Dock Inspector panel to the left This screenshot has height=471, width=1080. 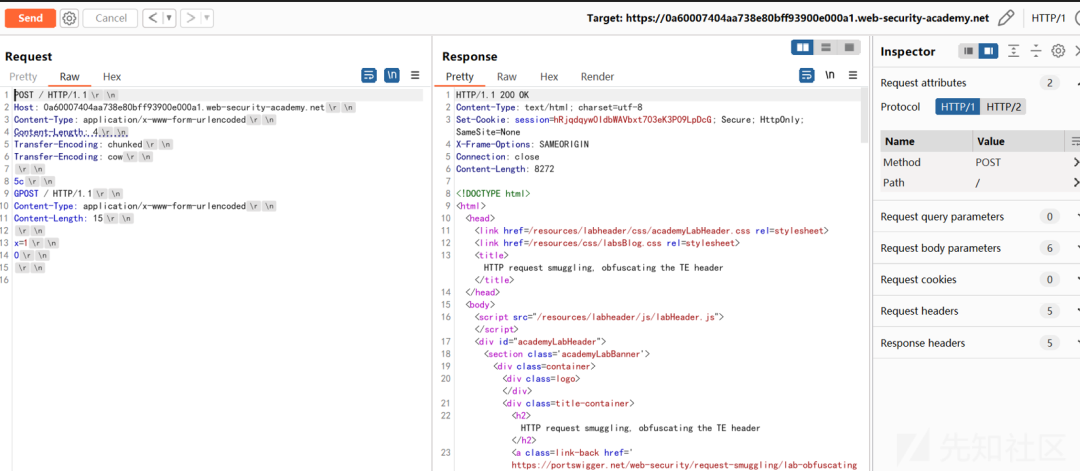(x=968, y=51)
